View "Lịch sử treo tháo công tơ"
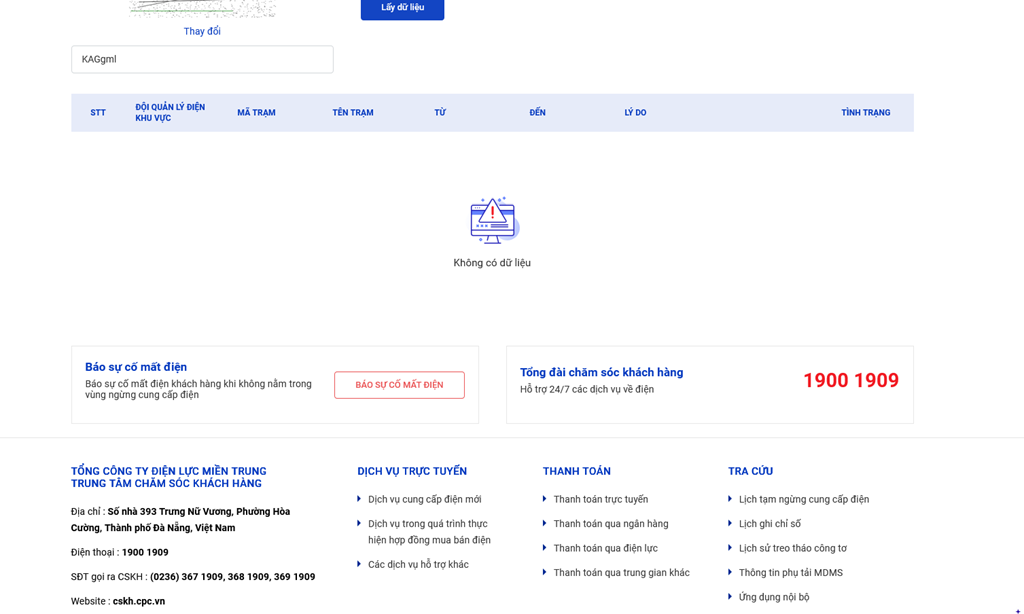 click(x=792, y=548)
